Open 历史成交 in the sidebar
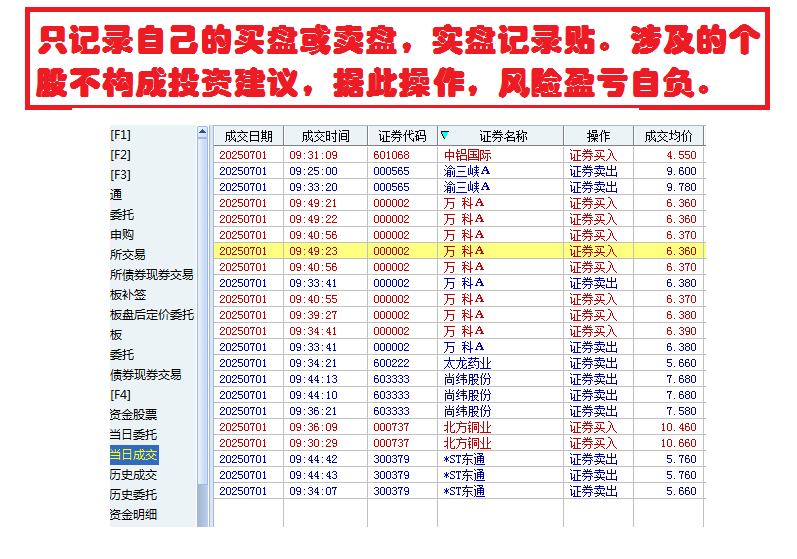This screenshot has width=797, height=559. [134, 475]
